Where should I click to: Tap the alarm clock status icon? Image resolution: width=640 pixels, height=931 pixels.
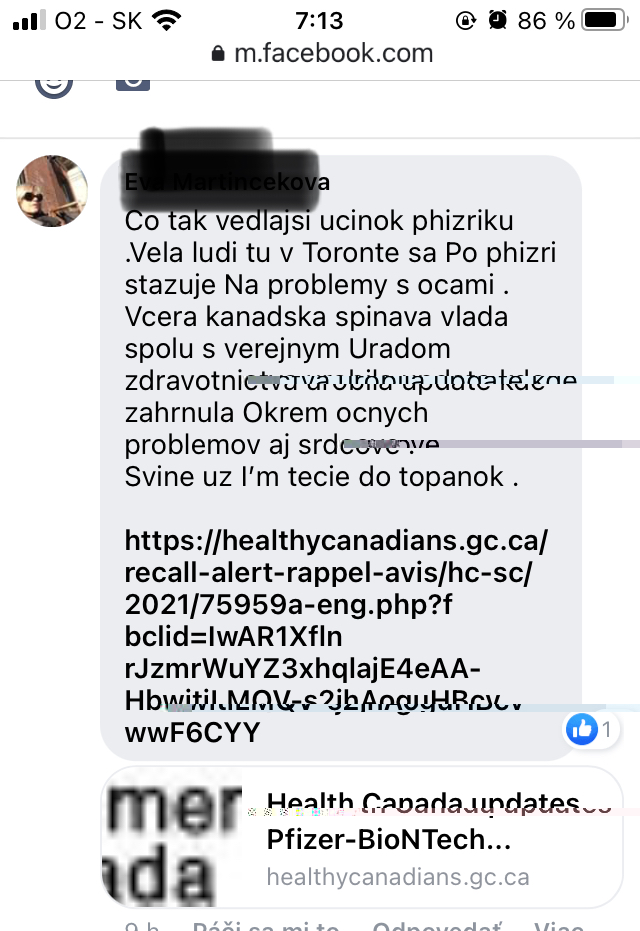(x=498, y=21)
